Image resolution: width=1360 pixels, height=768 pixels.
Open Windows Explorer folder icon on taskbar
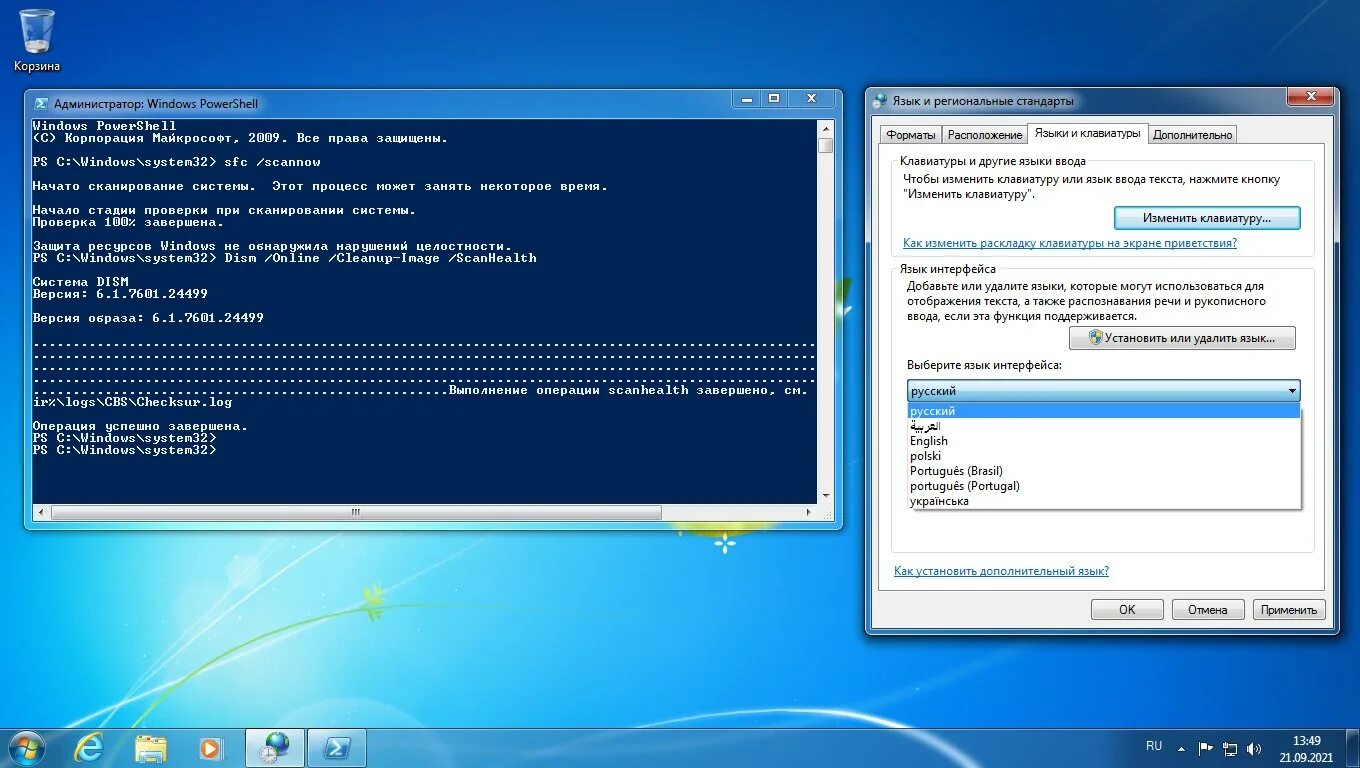point(151,748)
